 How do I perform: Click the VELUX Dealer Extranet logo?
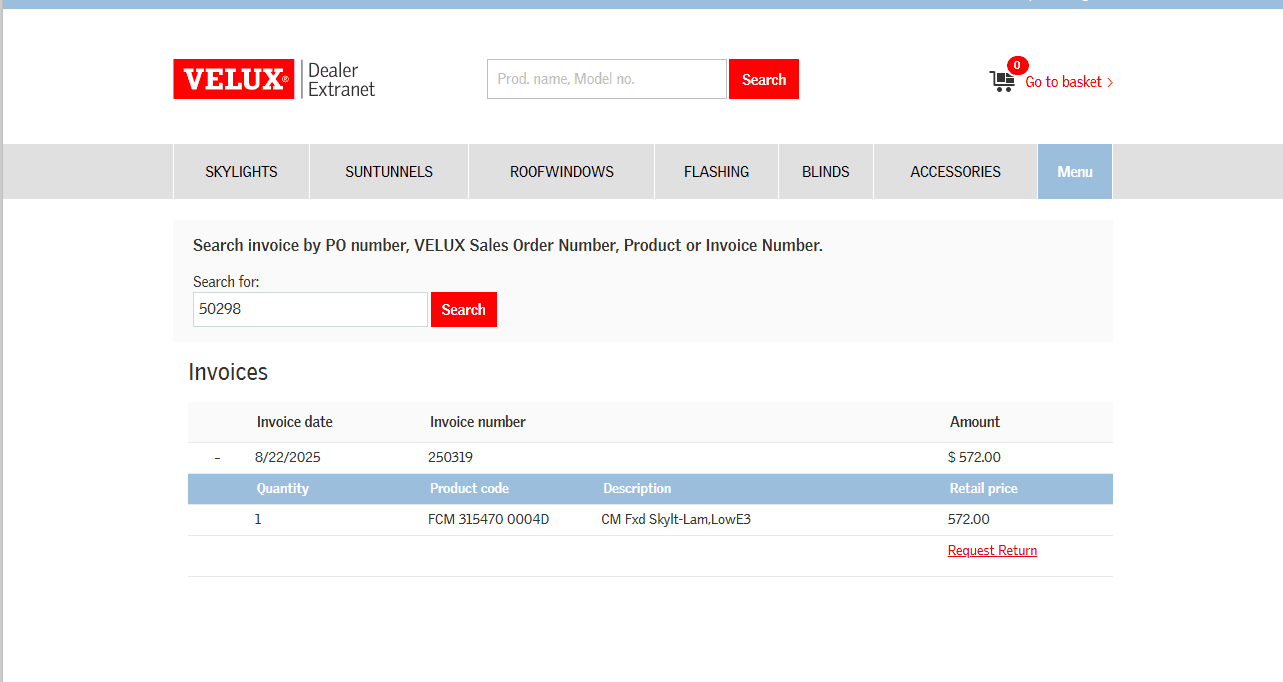click(x=274, y=79)
